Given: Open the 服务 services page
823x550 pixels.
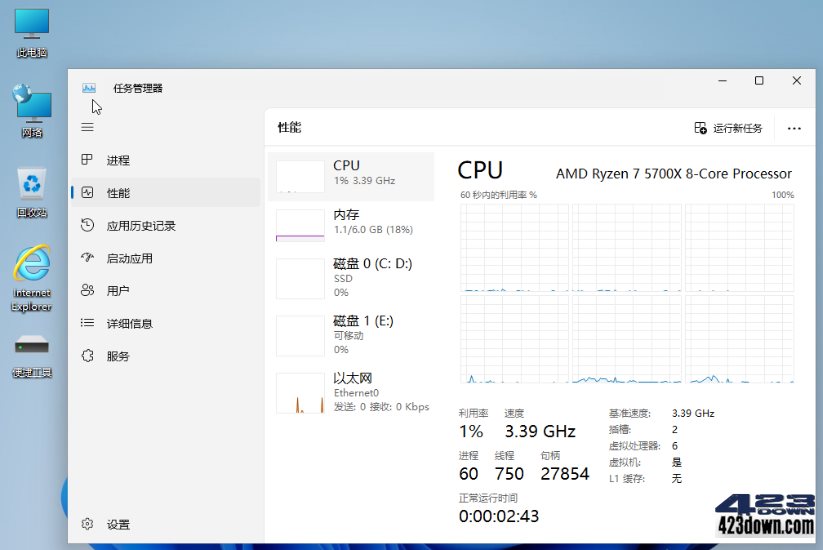Looking at the screenshot, I should click(x=118, y=356).
